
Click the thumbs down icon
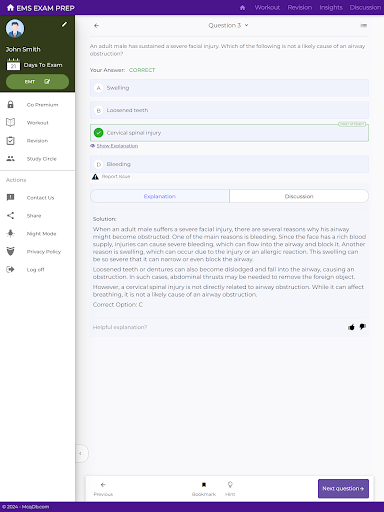point(363,327)
